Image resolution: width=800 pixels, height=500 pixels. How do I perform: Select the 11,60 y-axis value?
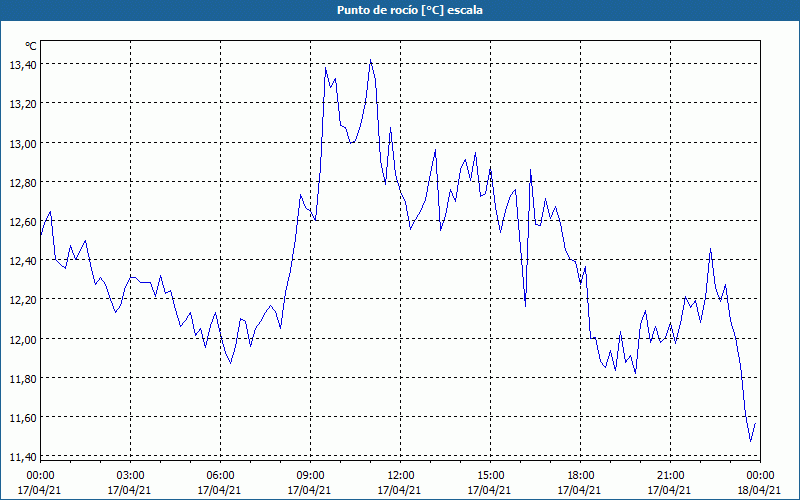coord(22,417)
